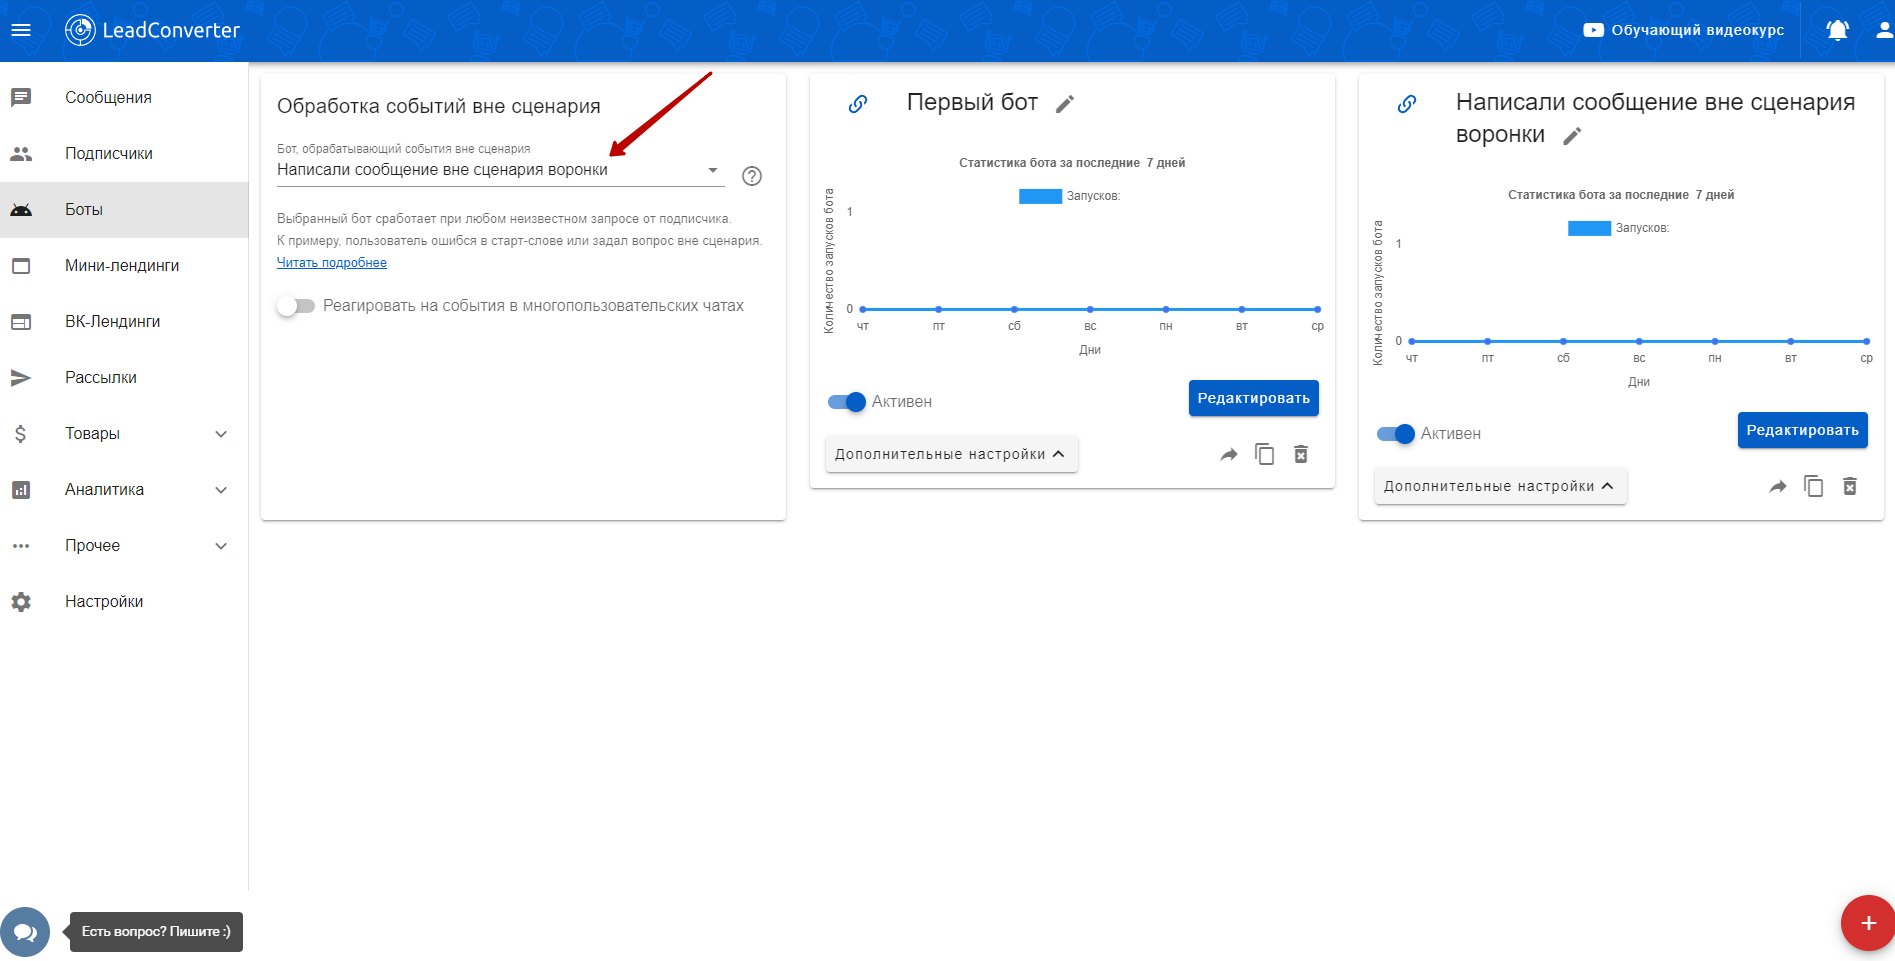Click the Первый бот title

click(972, 103)
